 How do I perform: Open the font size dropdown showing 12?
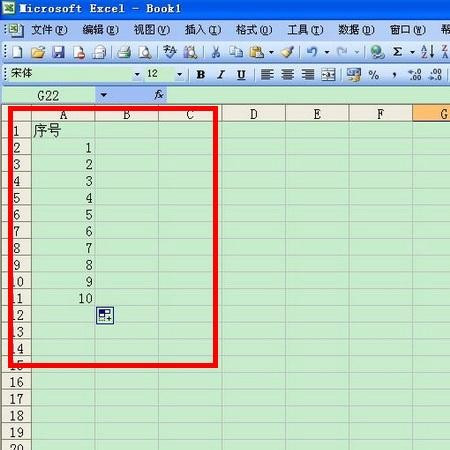click(x=180, y=74)
